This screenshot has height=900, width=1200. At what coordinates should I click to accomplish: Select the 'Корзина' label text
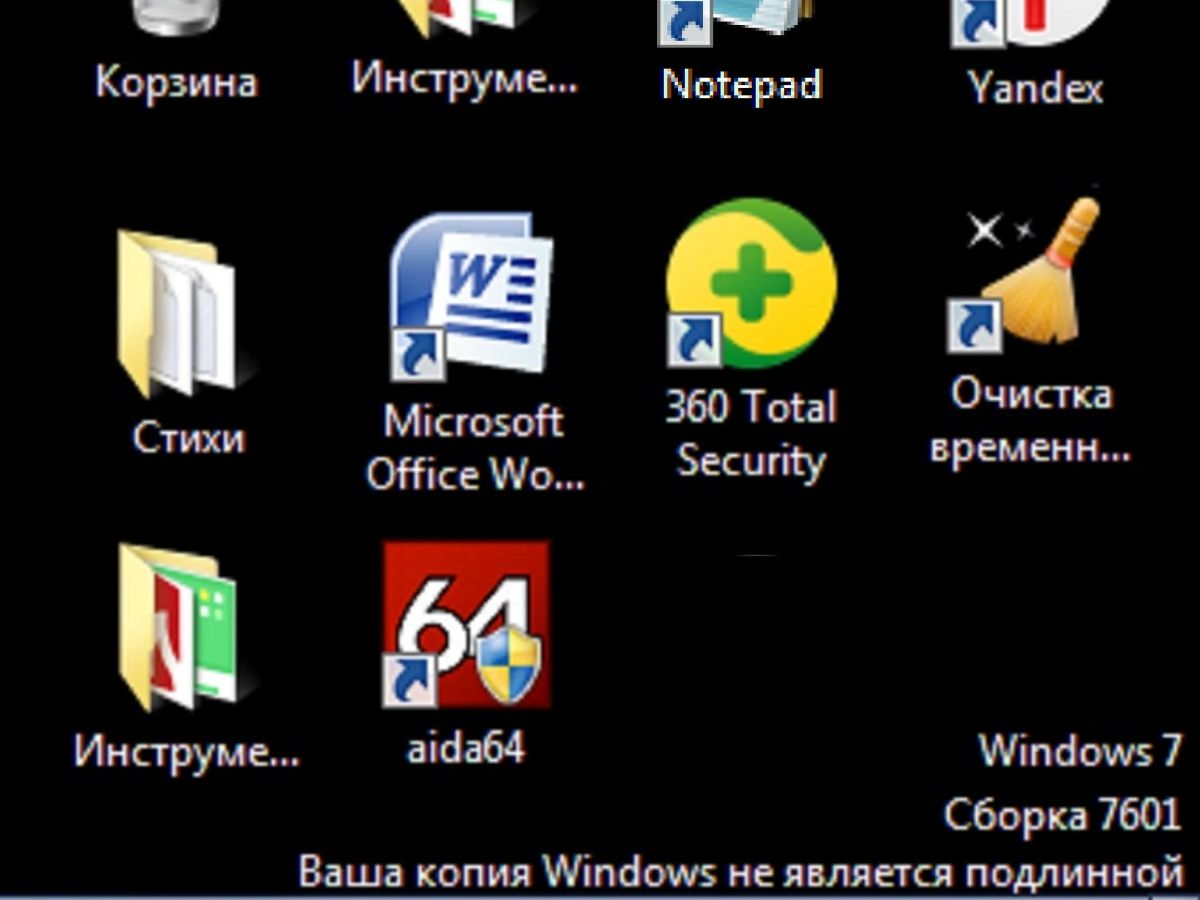(x=176, y=80)
